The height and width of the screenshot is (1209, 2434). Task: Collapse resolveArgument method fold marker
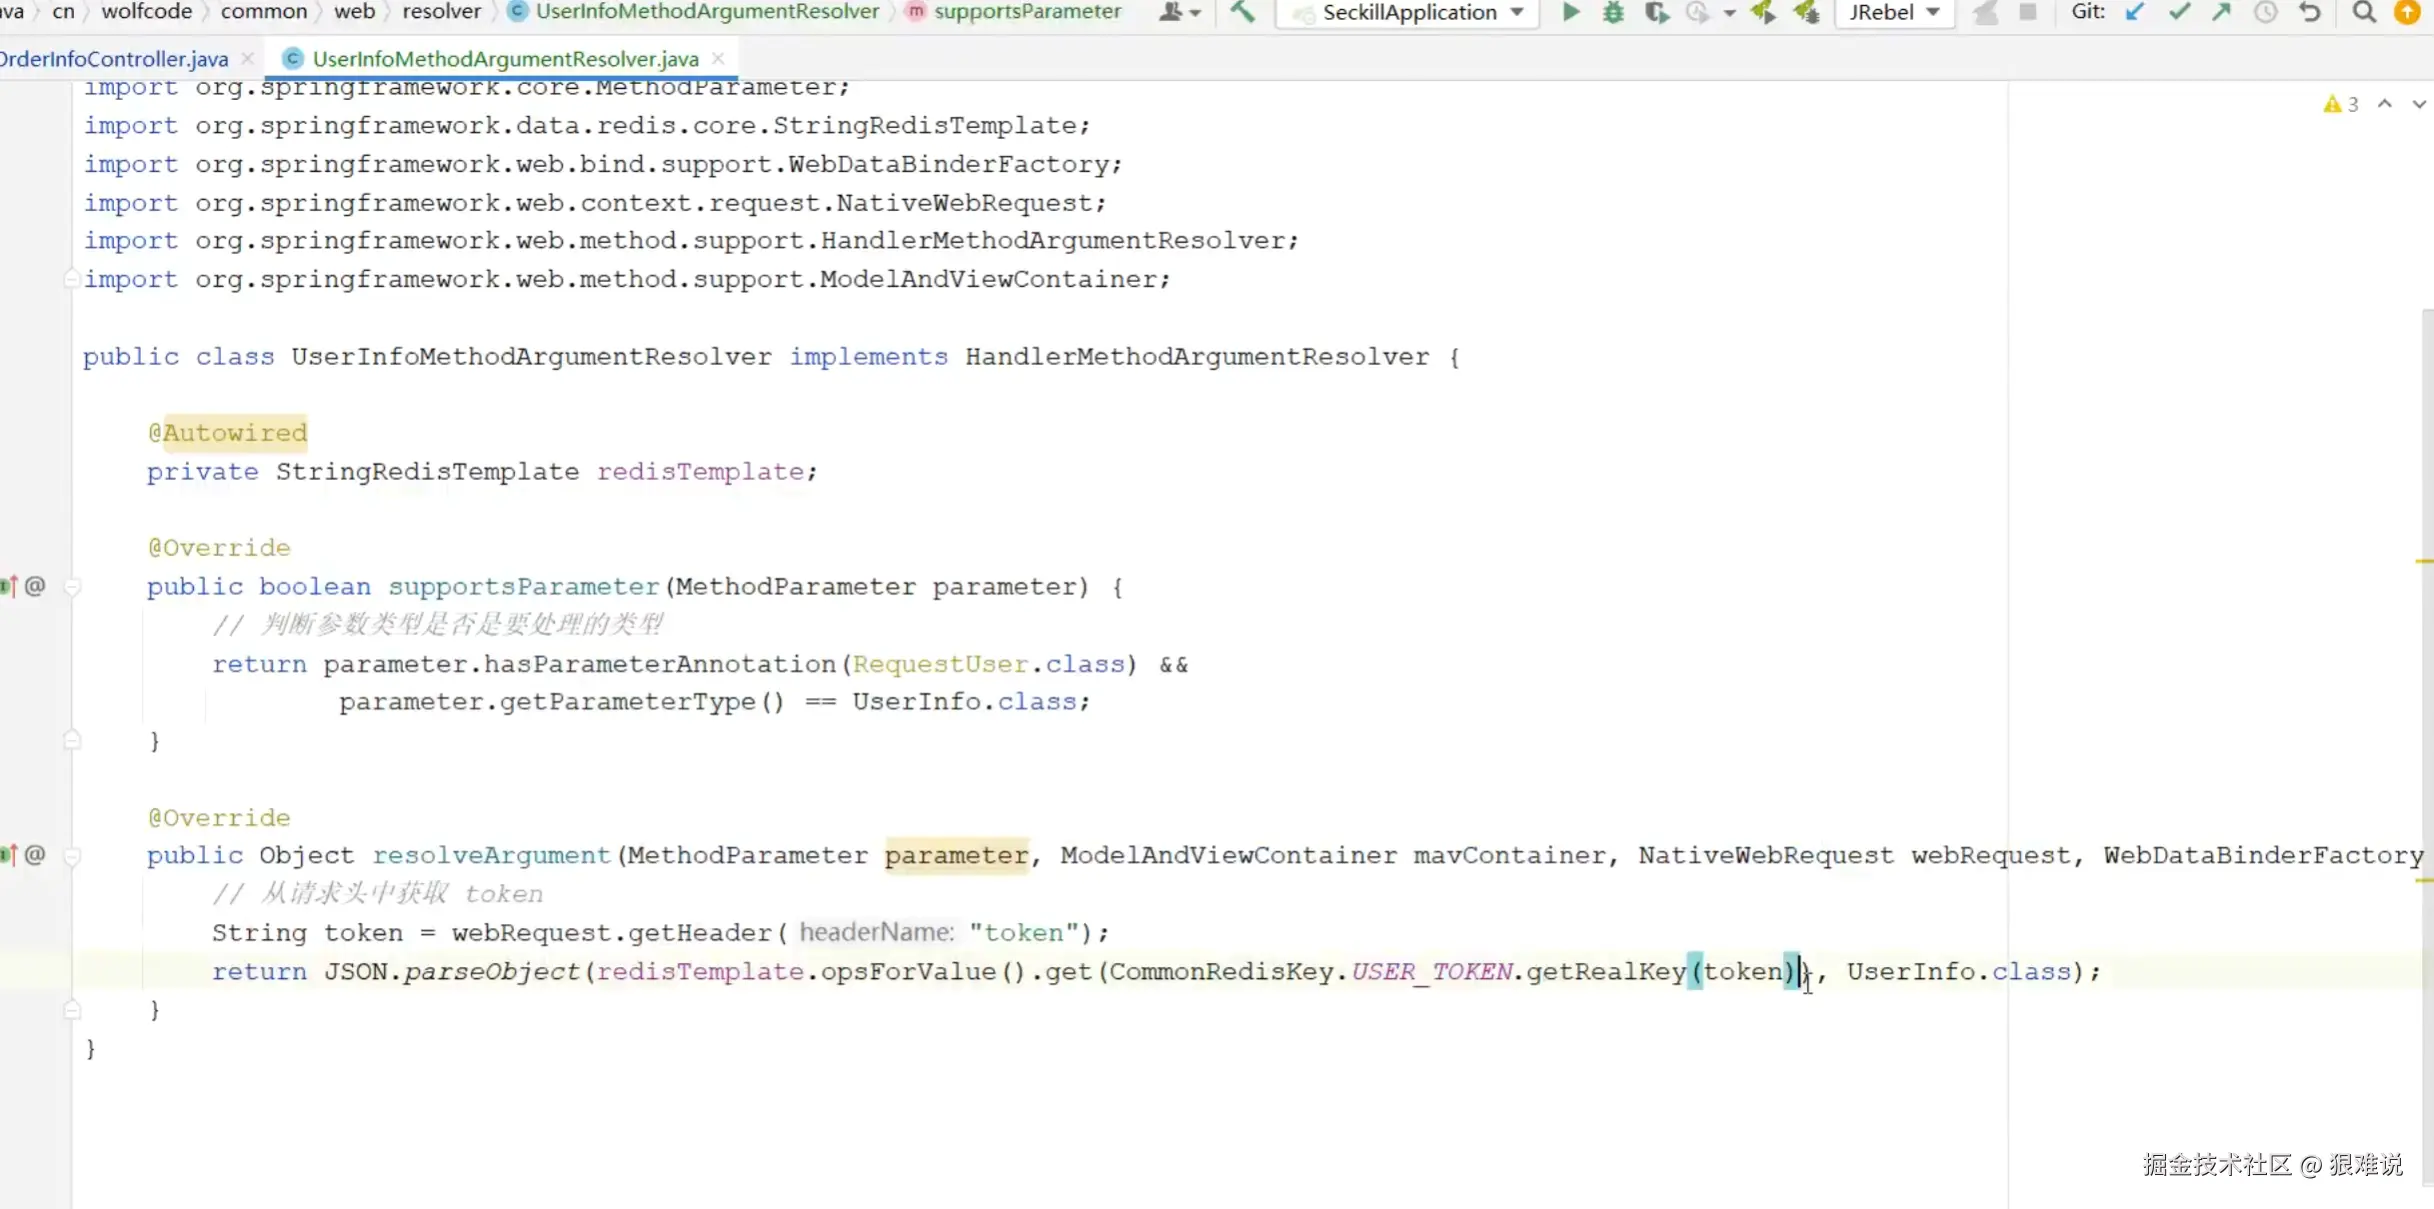[x=72, y=856]
